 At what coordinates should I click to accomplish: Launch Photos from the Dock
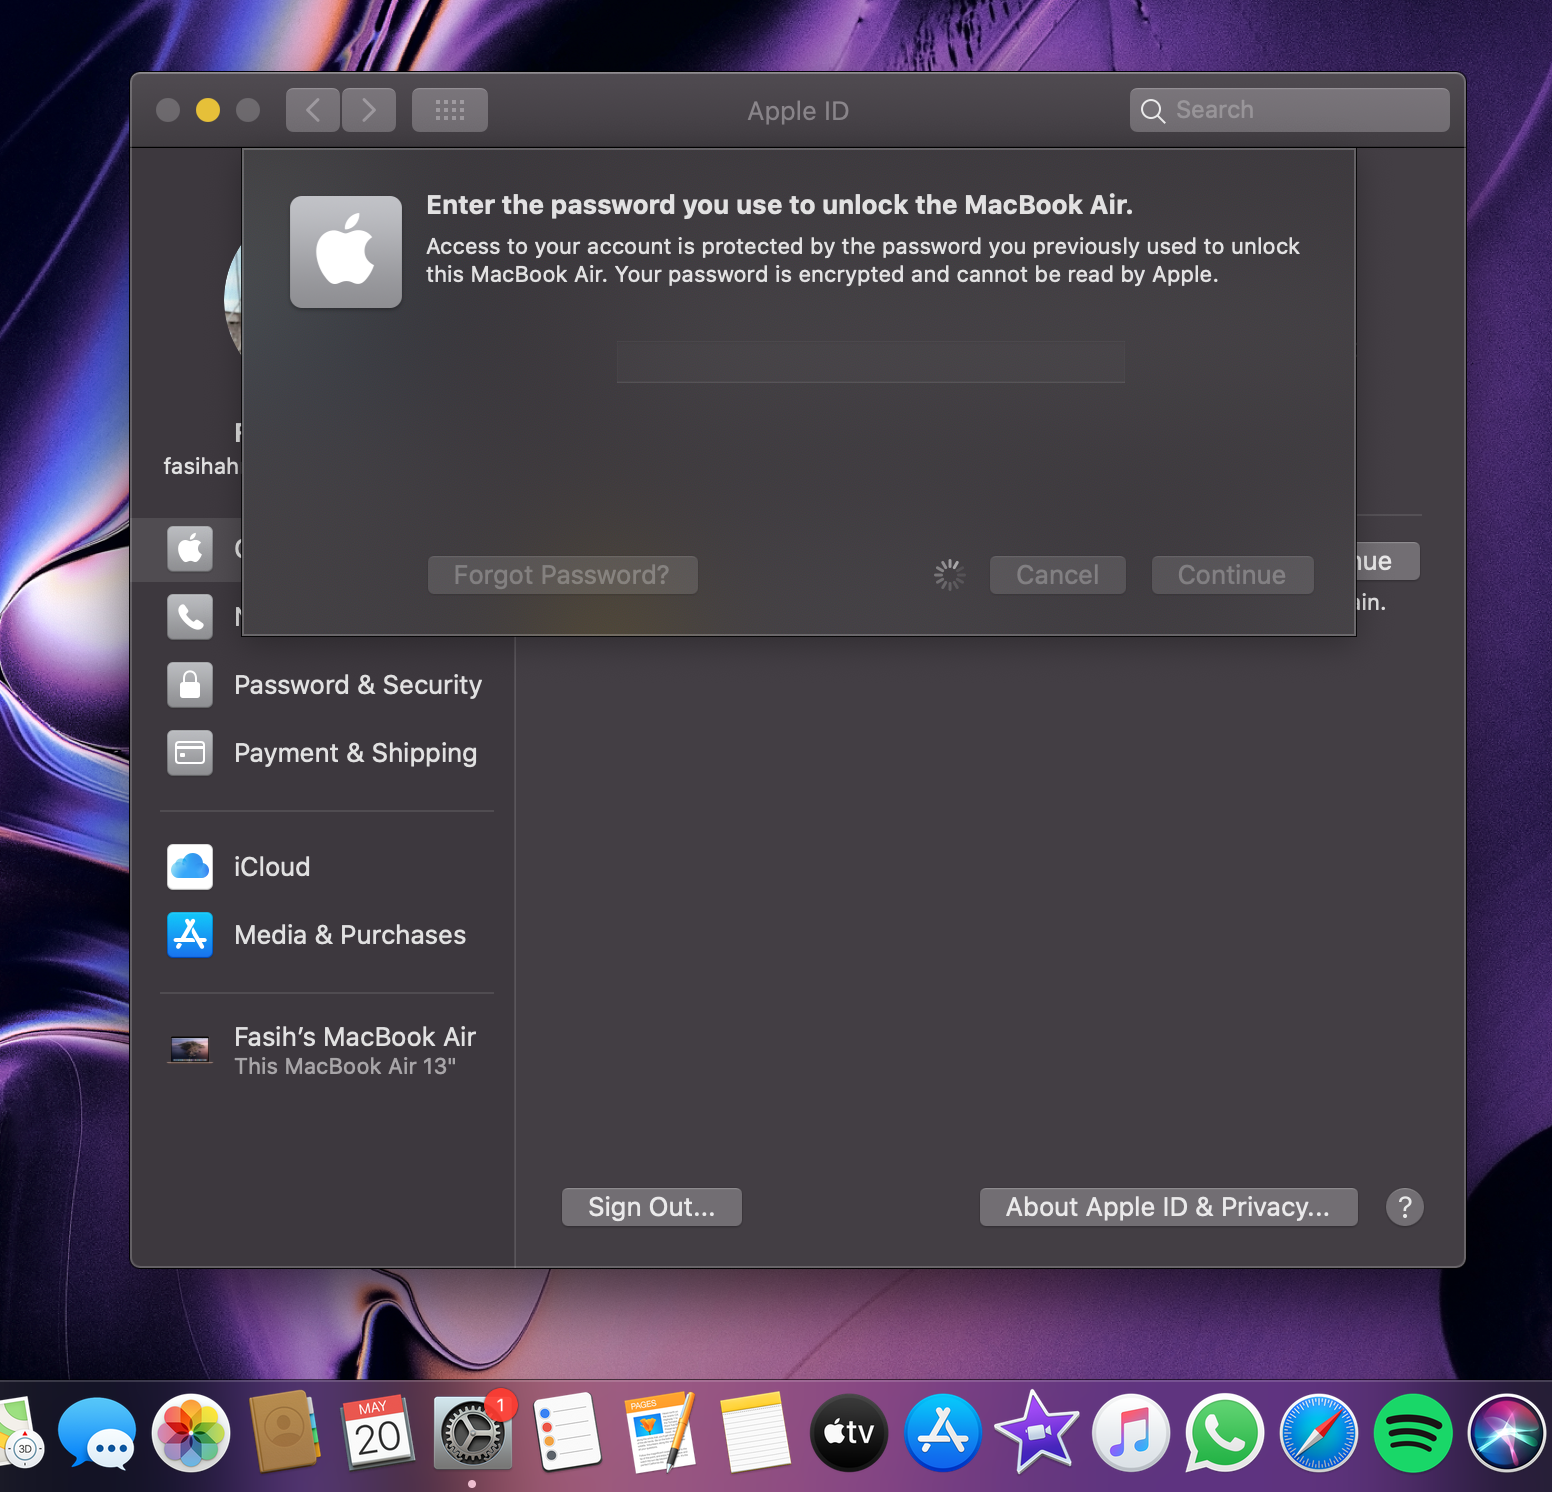pos(190,1433)
